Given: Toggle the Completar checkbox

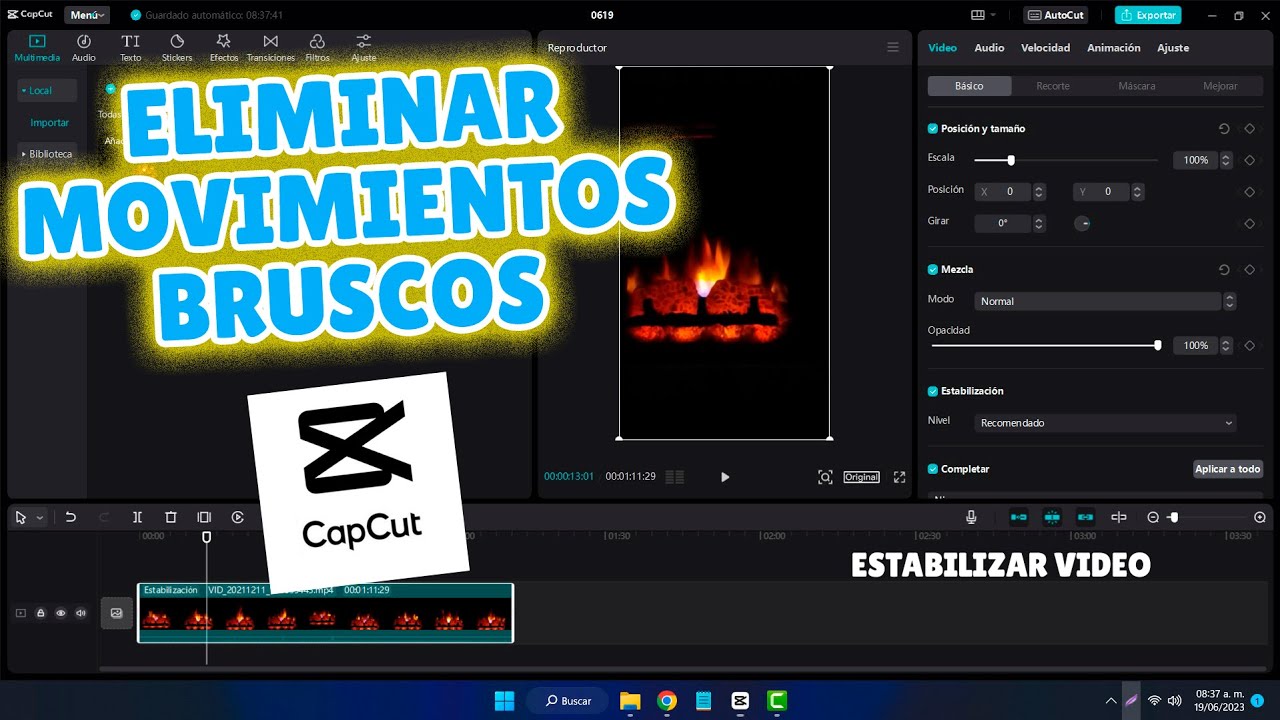Looking at the screenshot, I should coord(933,469).
